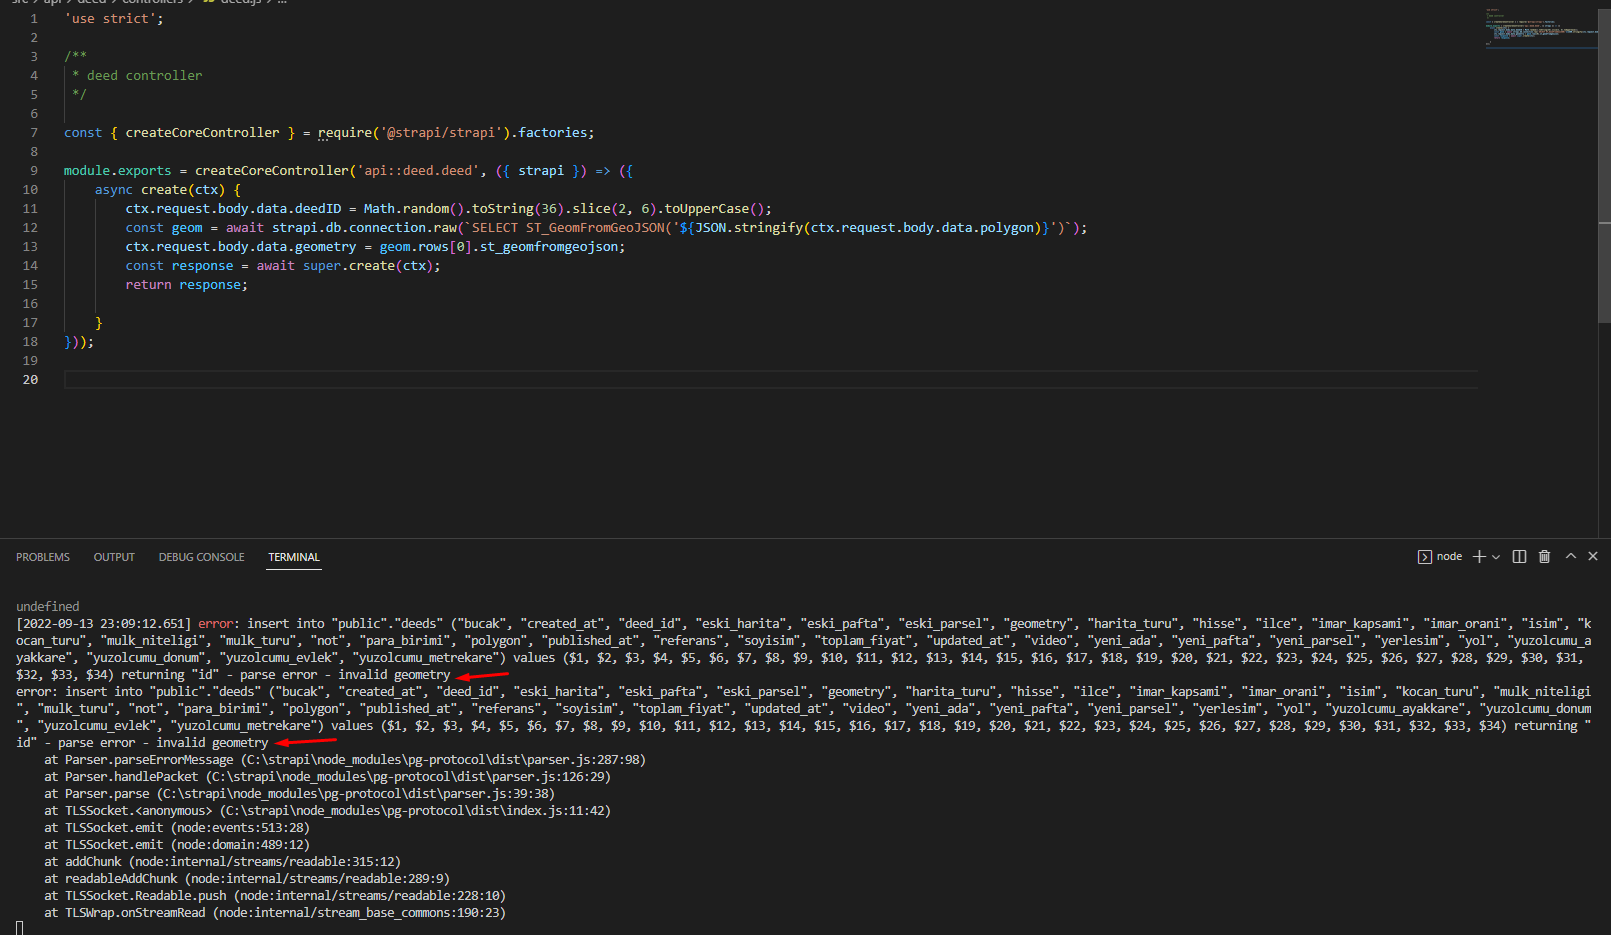
Task: Place cursor on 'use strict' statement
Action: 113,19
